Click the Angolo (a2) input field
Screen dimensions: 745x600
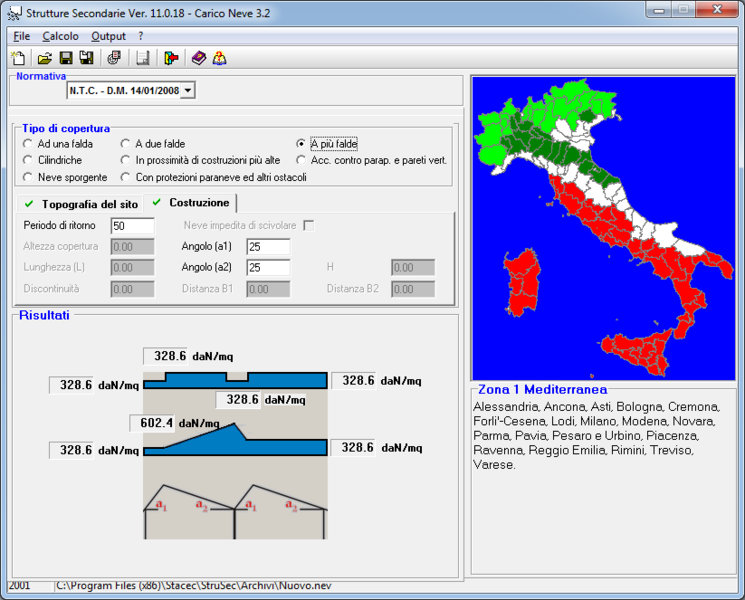268,267
